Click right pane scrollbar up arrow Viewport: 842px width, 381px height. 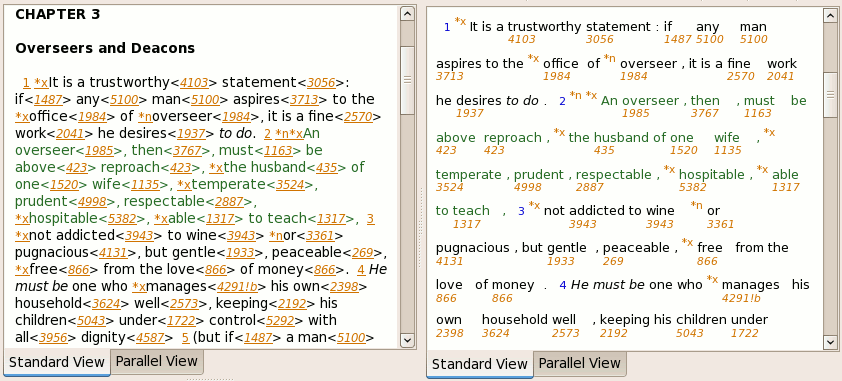[830, 16]
